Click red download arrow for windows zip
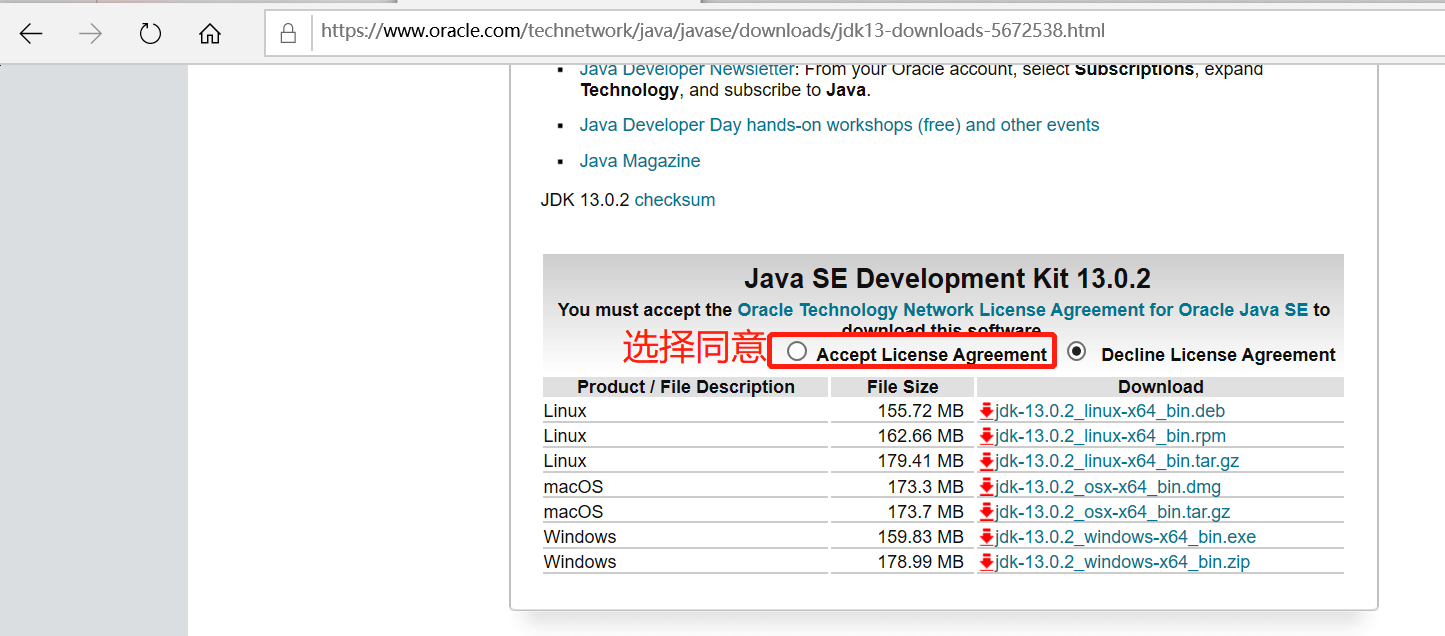This screenshot has height=636, width=1445. (x=987, y=562)
